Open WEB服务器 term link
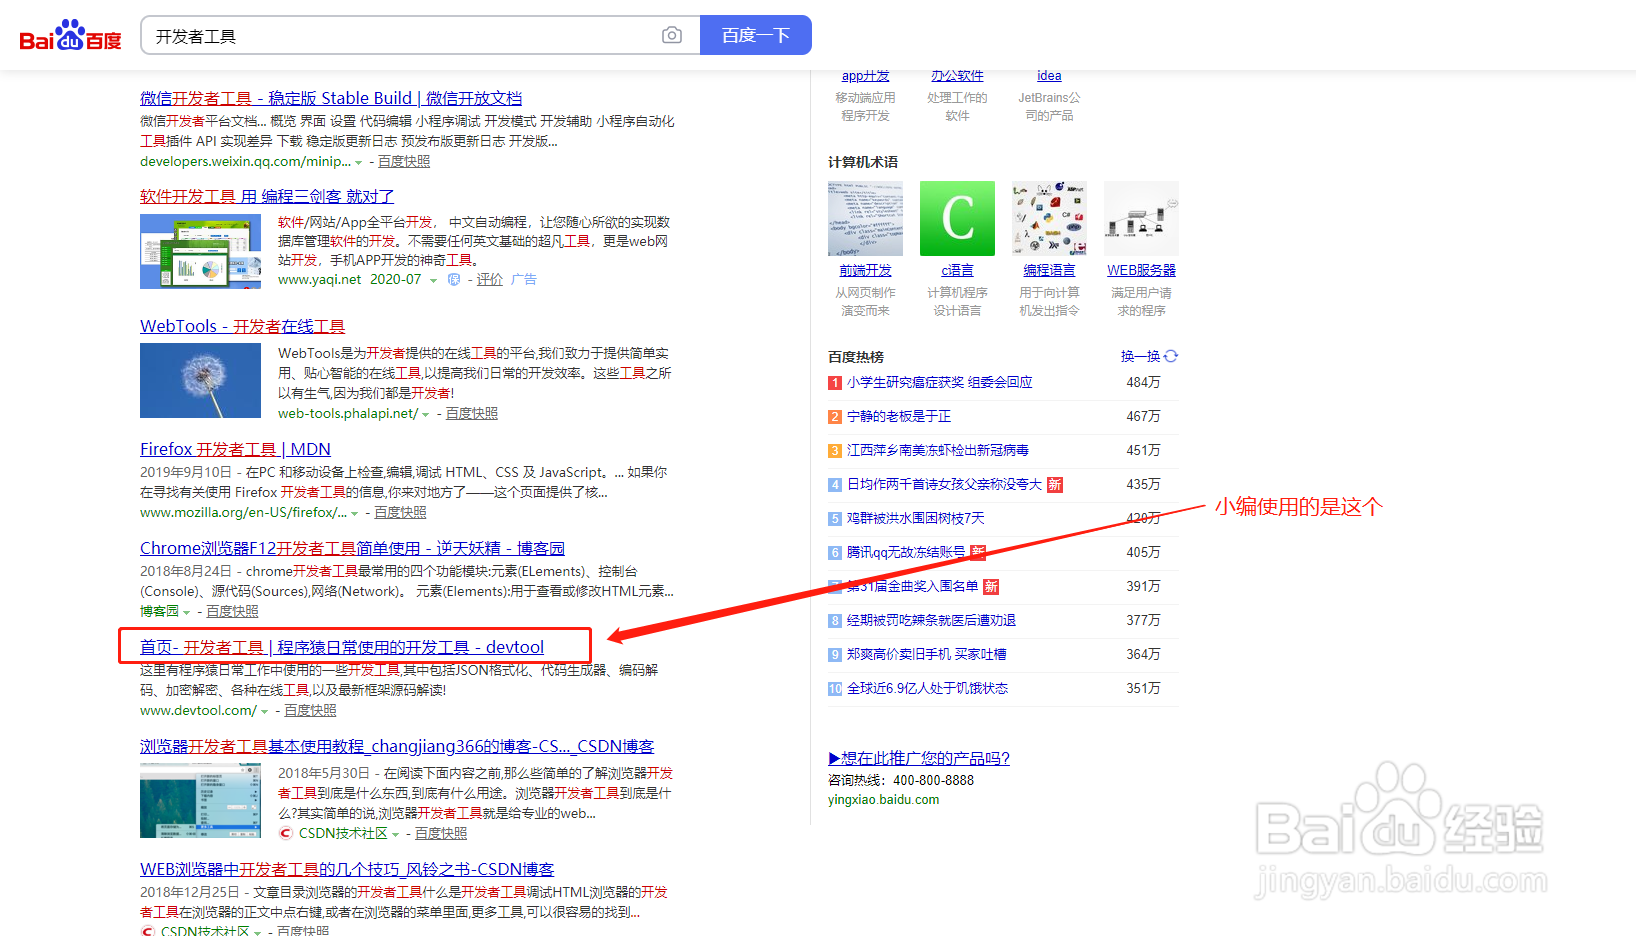 (1141, 270)
